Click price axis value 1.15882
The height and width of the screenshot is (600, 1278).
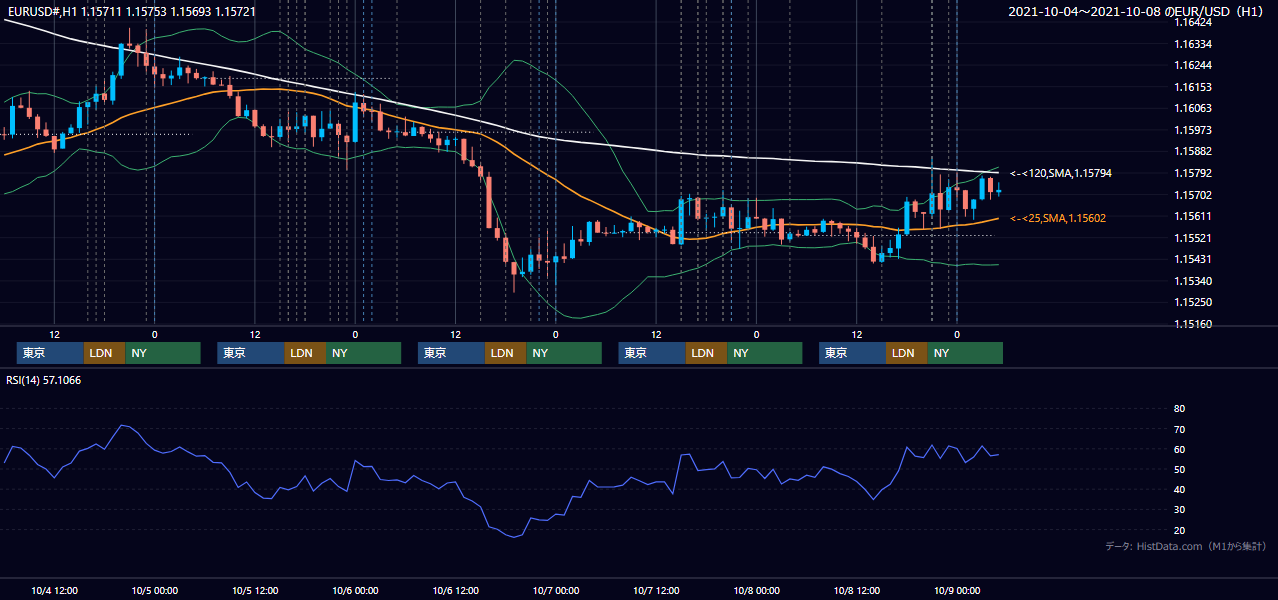[1192, 151]
